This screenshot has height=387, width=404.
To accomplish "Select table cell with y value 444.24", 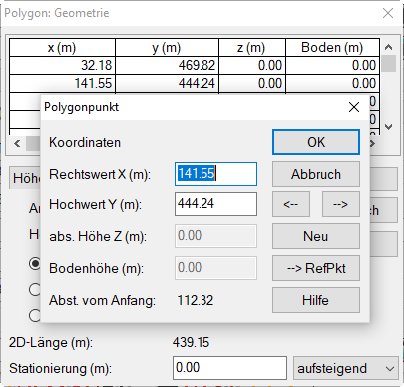I will tap(167, 83).
